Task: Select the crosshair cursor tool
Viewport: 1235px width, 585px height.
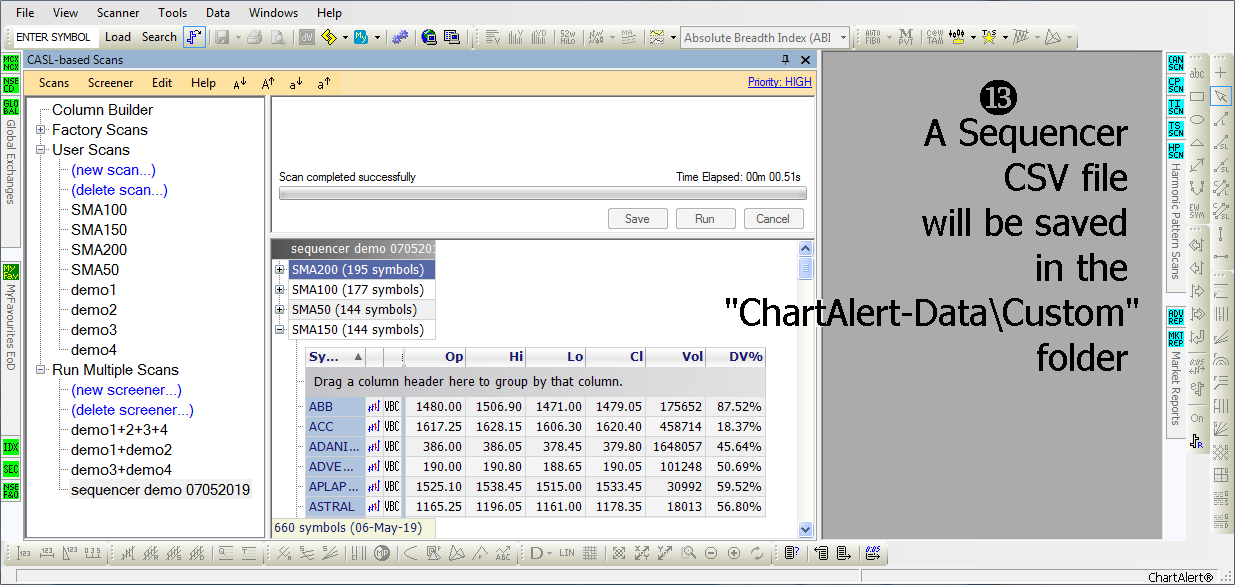Action: coord(1221,73)
